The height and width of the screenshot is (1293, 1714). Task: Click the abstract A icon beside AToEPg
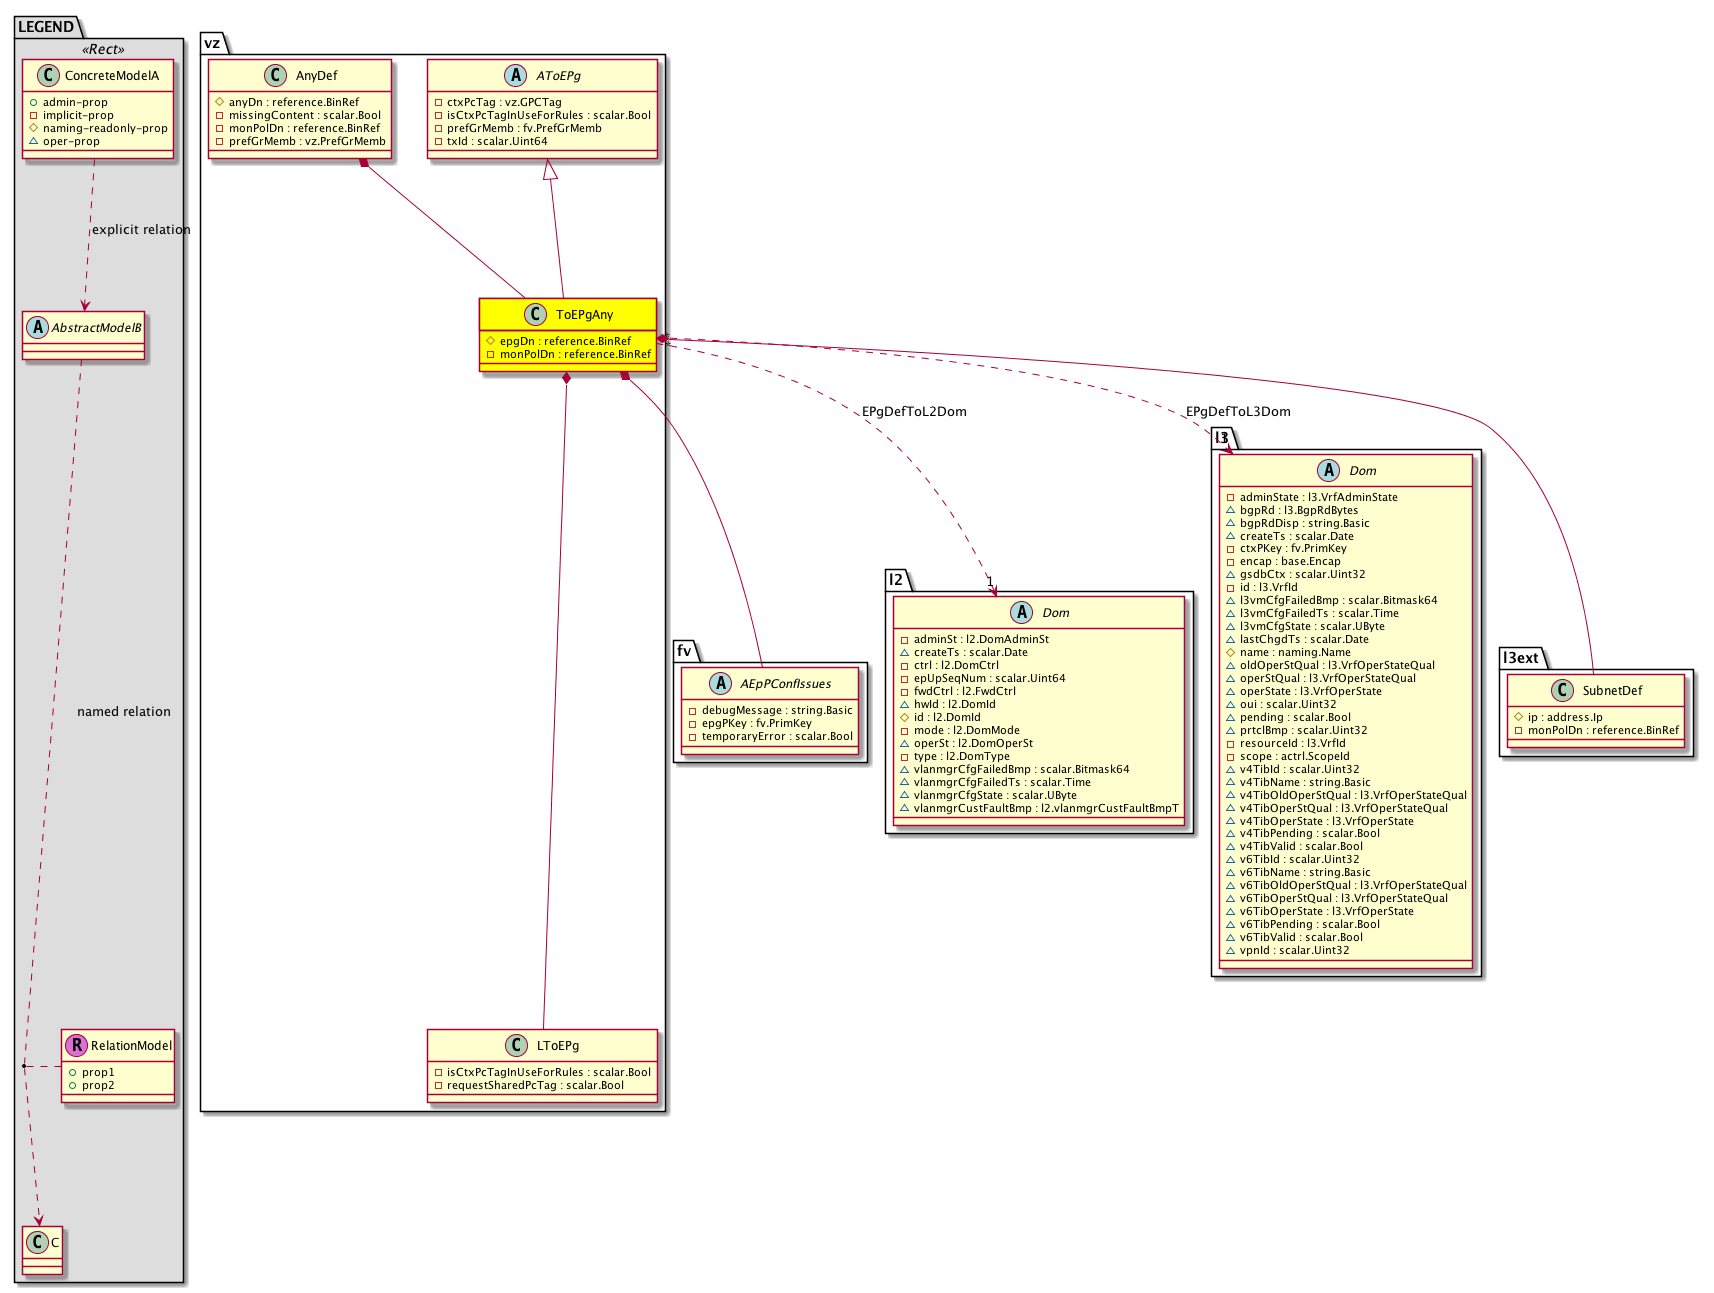click(x=516, y=76)
